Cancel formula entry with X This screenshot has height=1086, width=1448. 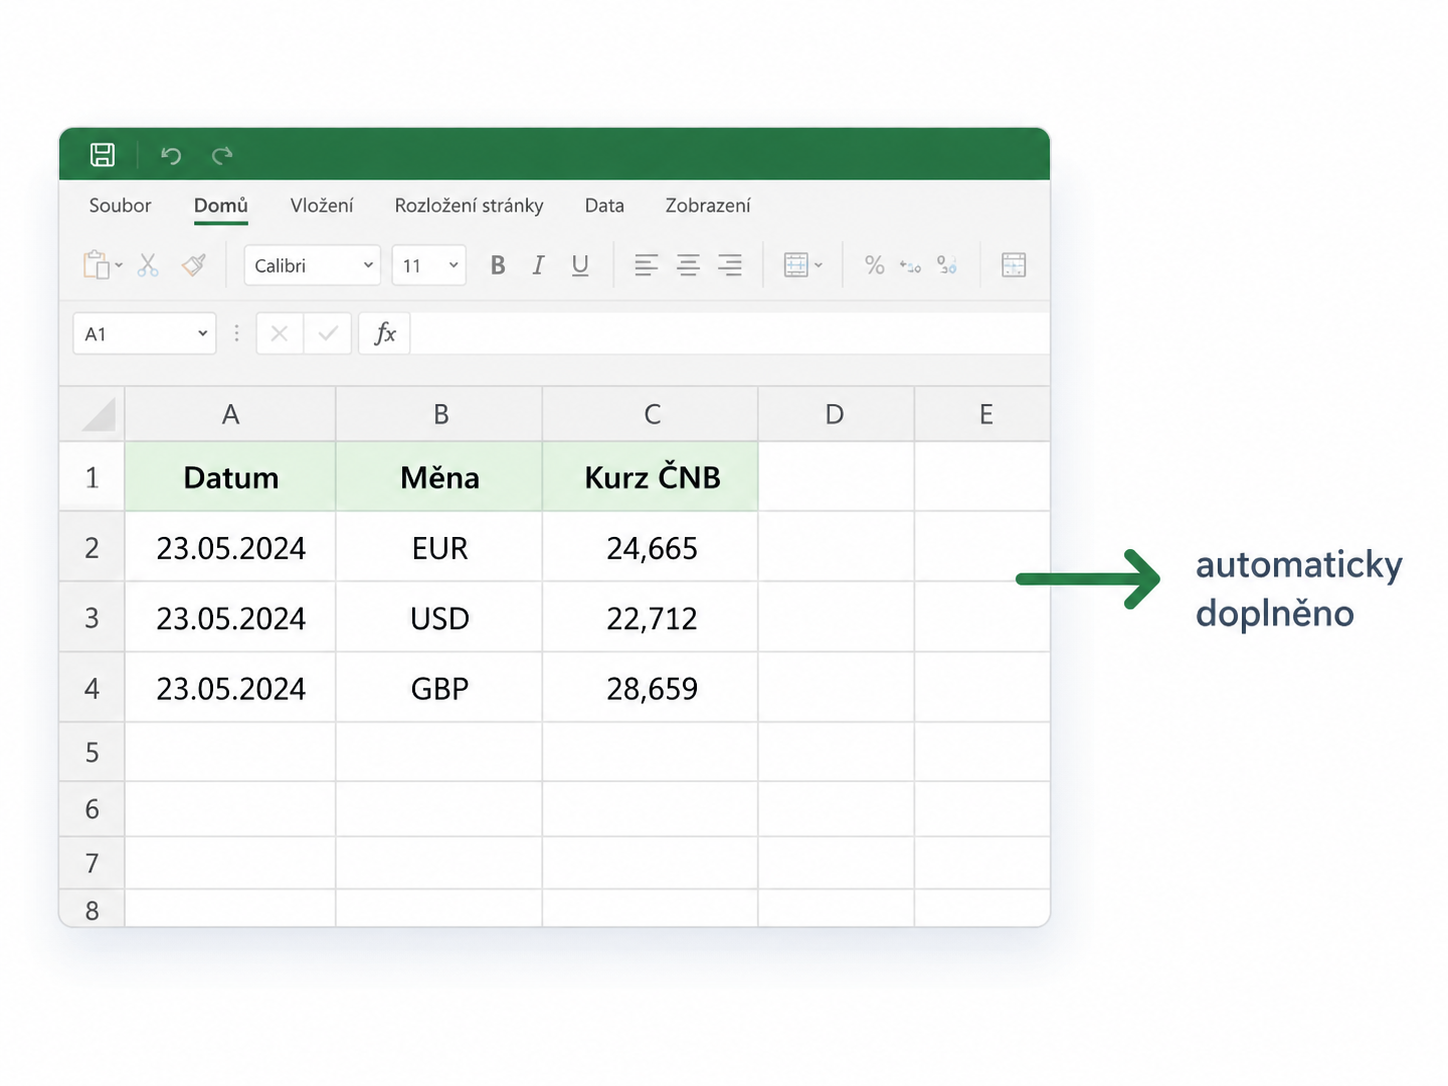click(279, 334)
